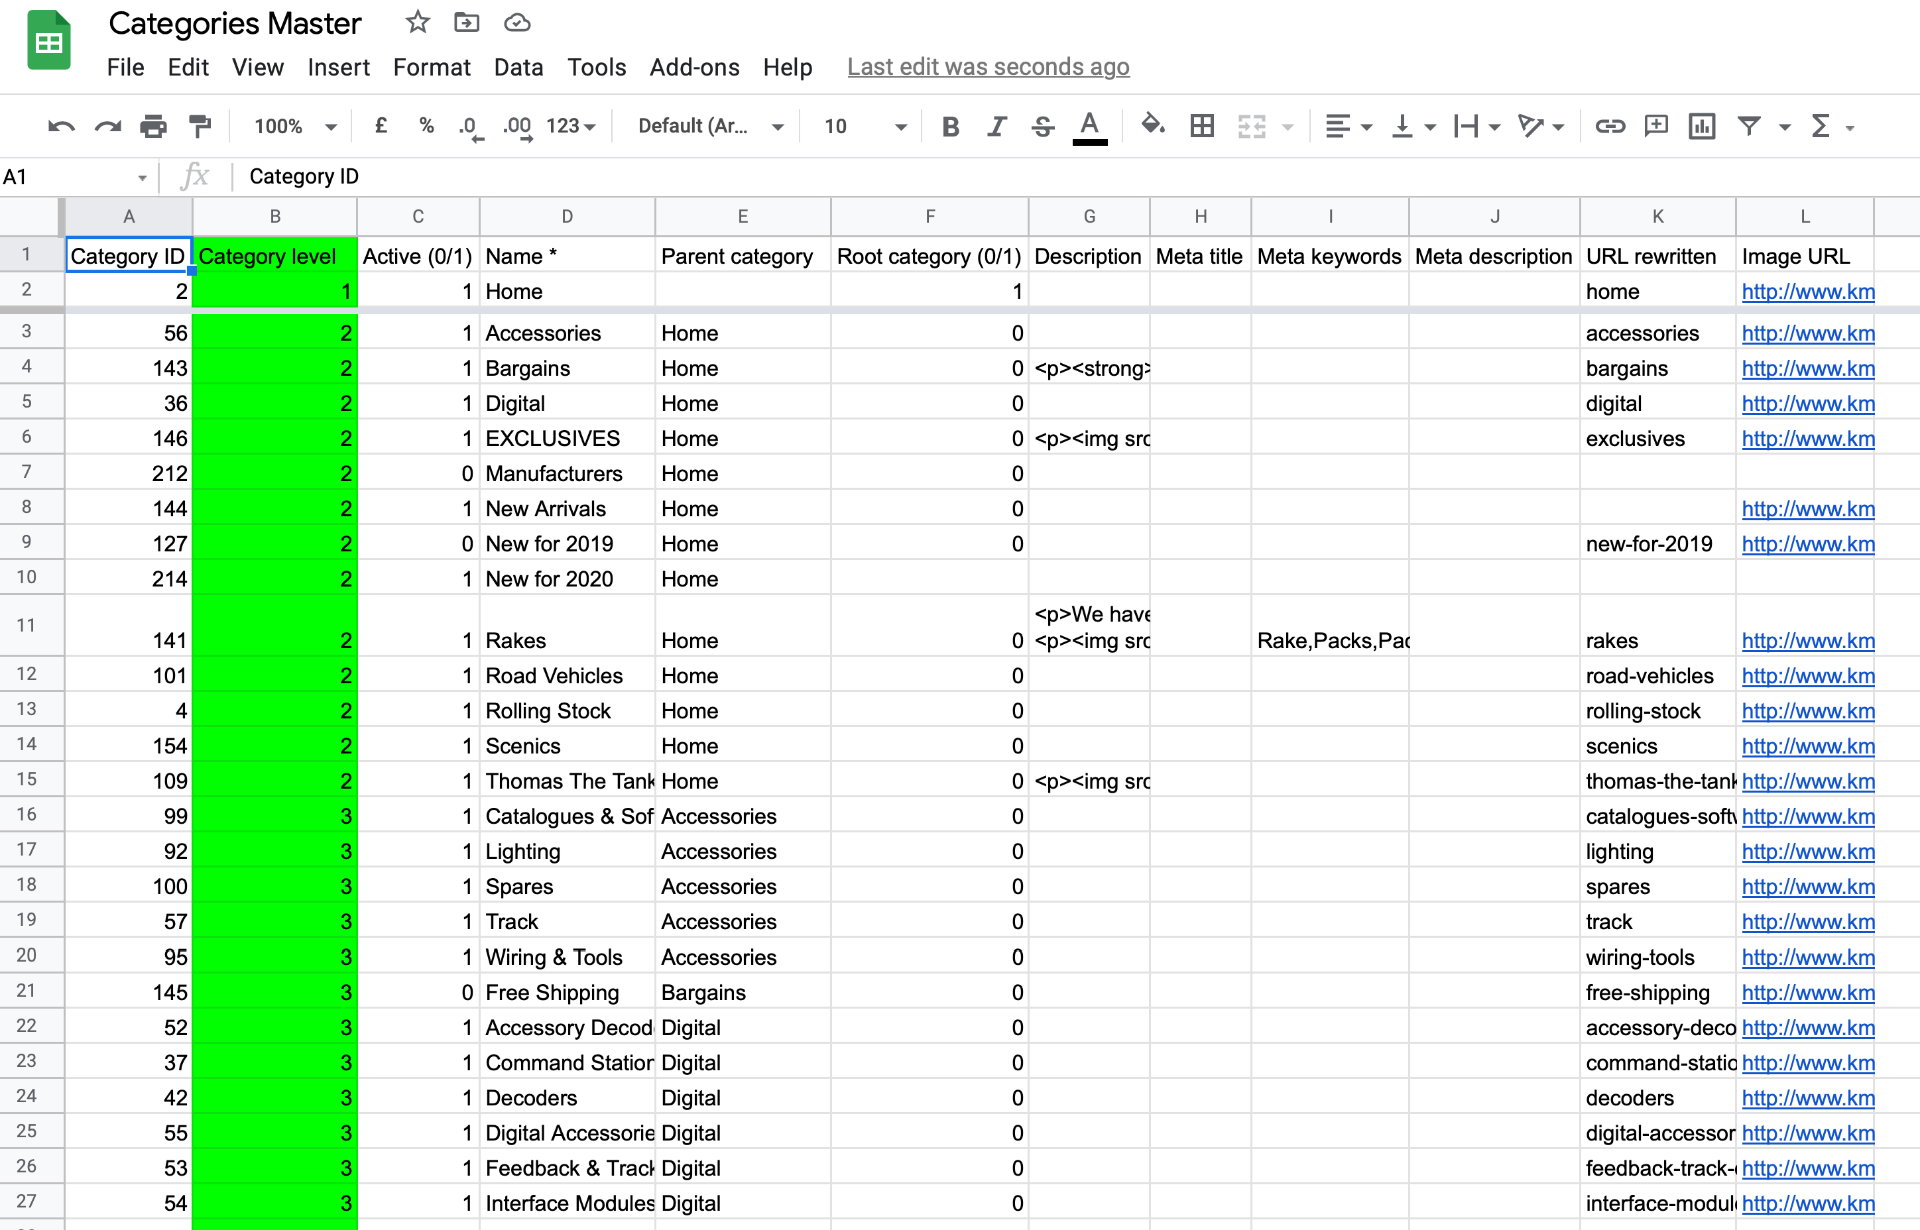Image resolution: width=1920 pixels, height=1230 pixels.
Task: Click the create filter icon
Action: click(x=1749, y=126)
